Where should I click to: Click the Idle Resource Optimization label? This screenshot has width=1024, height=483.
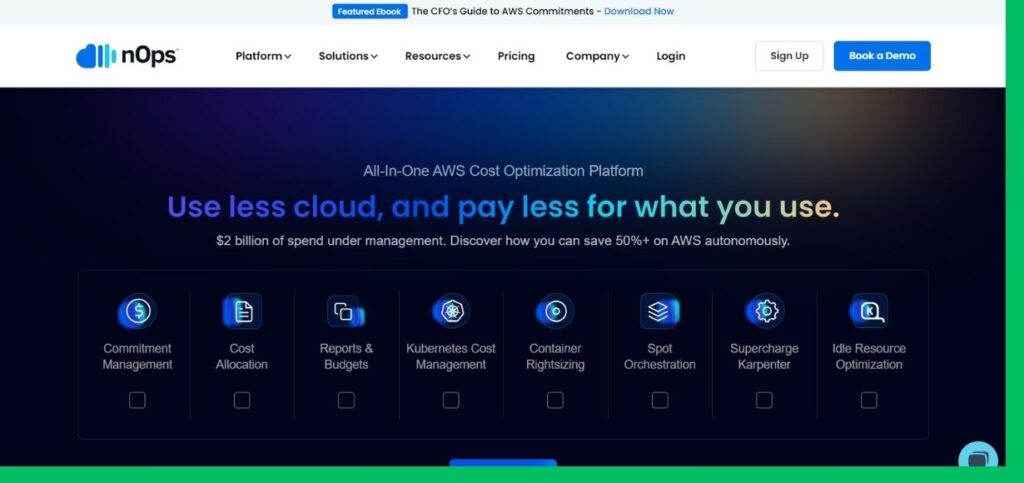[x=869, y=356]
